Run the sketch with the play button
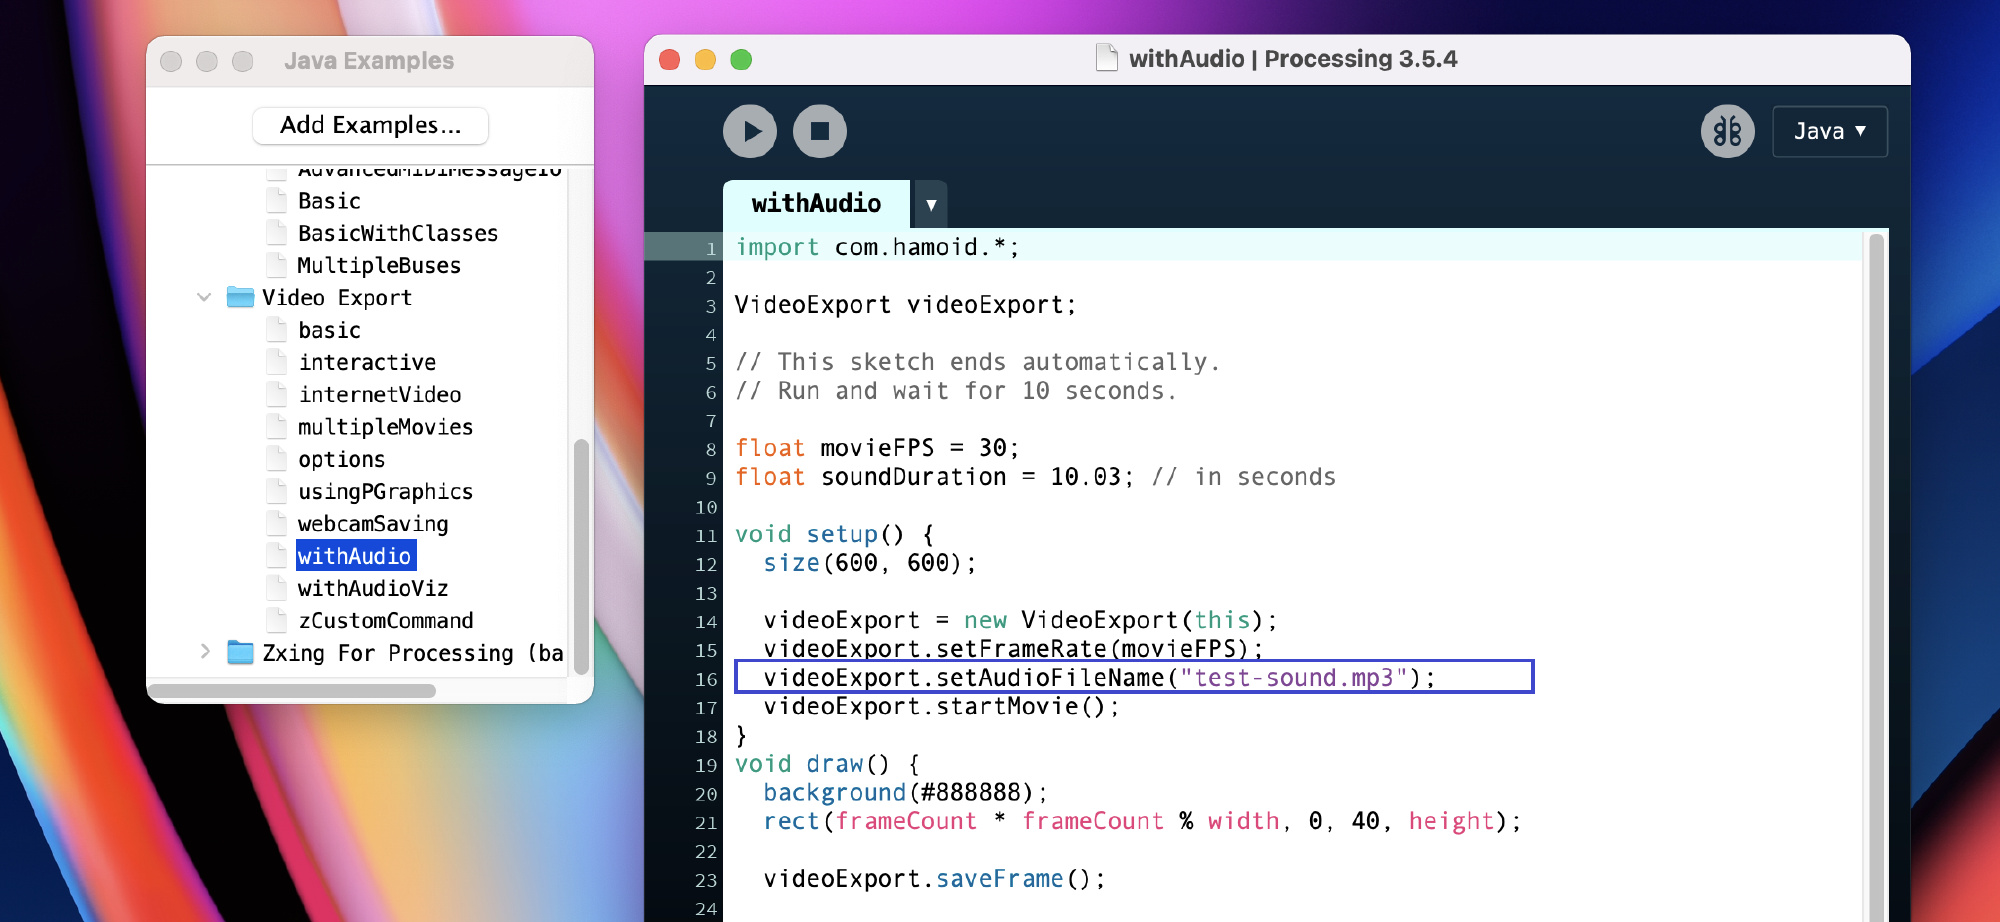Image resolution: width=2000 pixels, height=922 pixels. (x=749, y=131)
